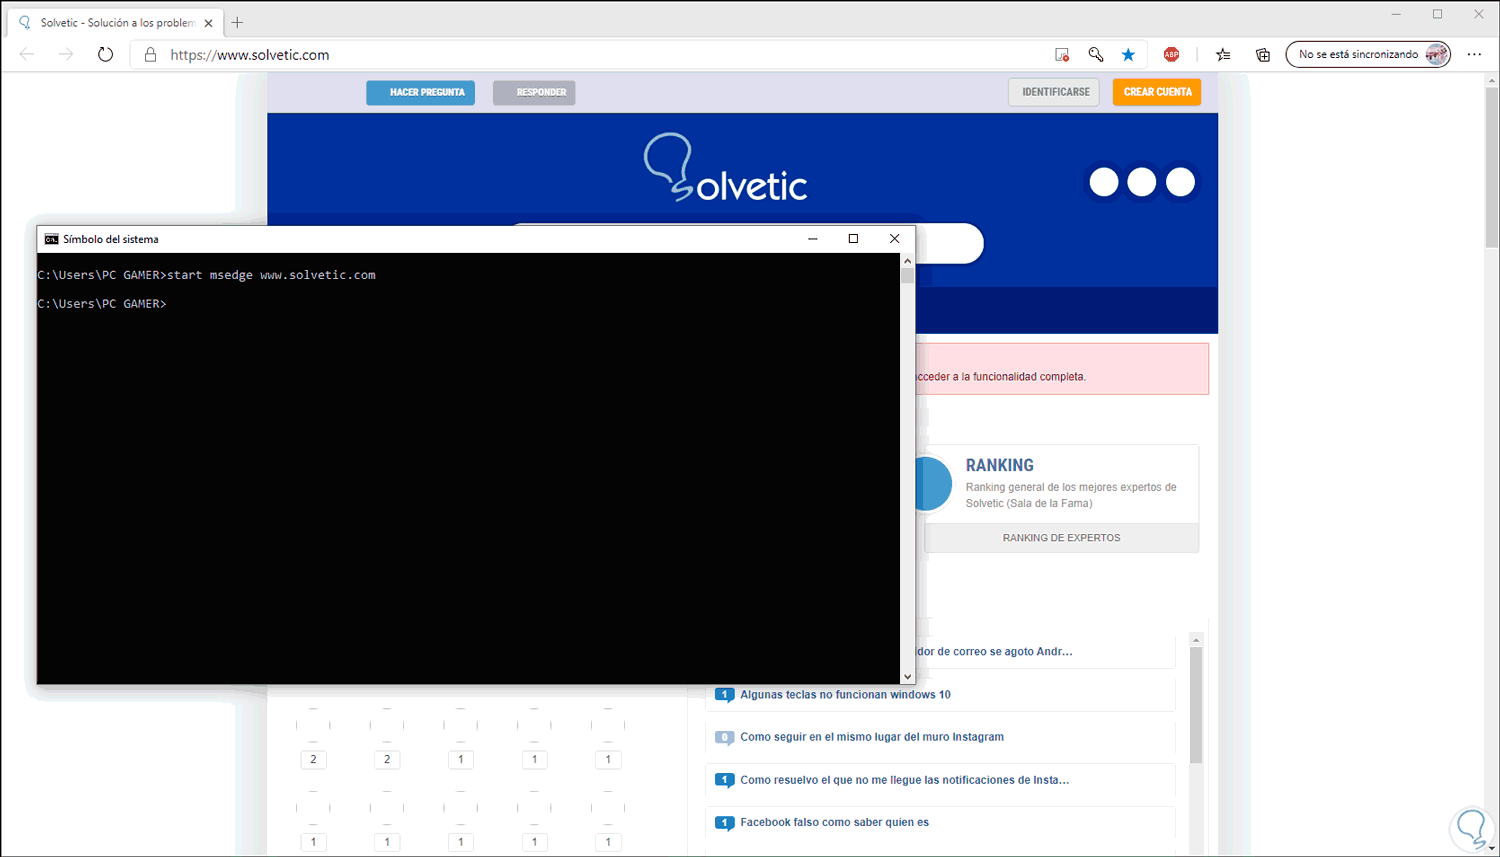This screenshot has height=857, width=1500.
Task: Open the Favorites list in Edge toolbar
Action: pyautogui.click(x=1223, y=55)
